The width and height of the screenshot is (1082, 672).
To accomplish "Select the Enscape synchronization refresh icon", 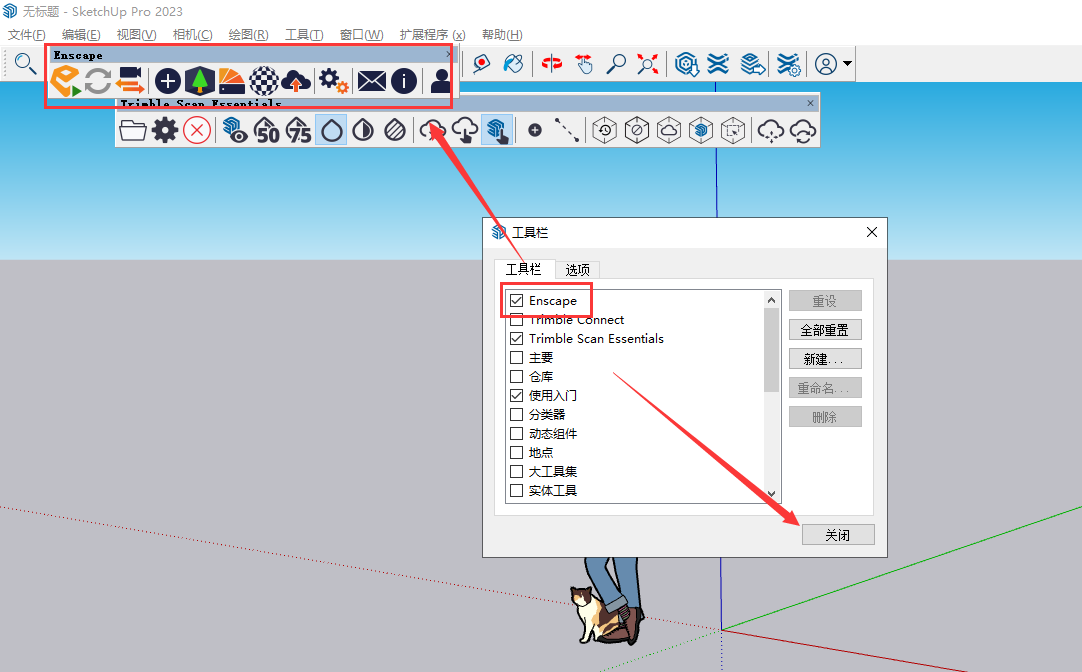I will pyautogui.click(x=99, y=81).
